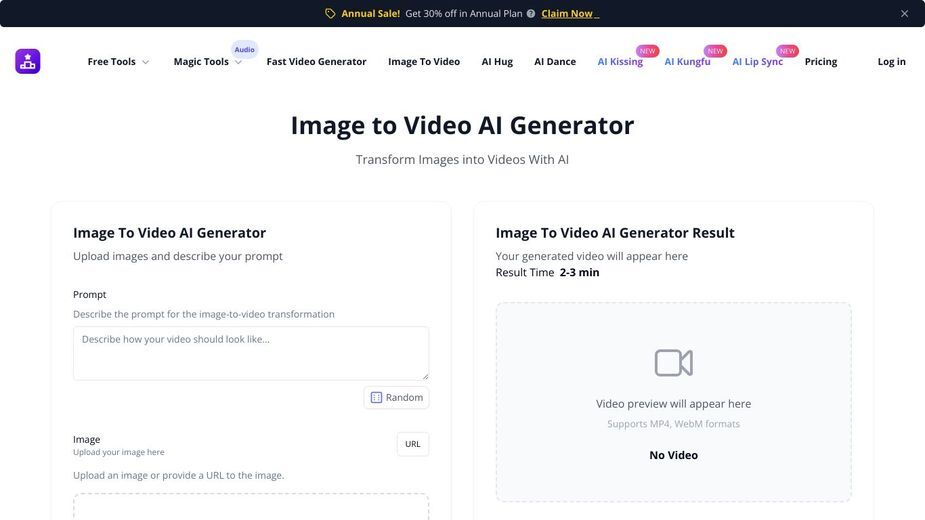Open the AI Lip Sync menu item
925x520 pixels.
click(757, 61)
